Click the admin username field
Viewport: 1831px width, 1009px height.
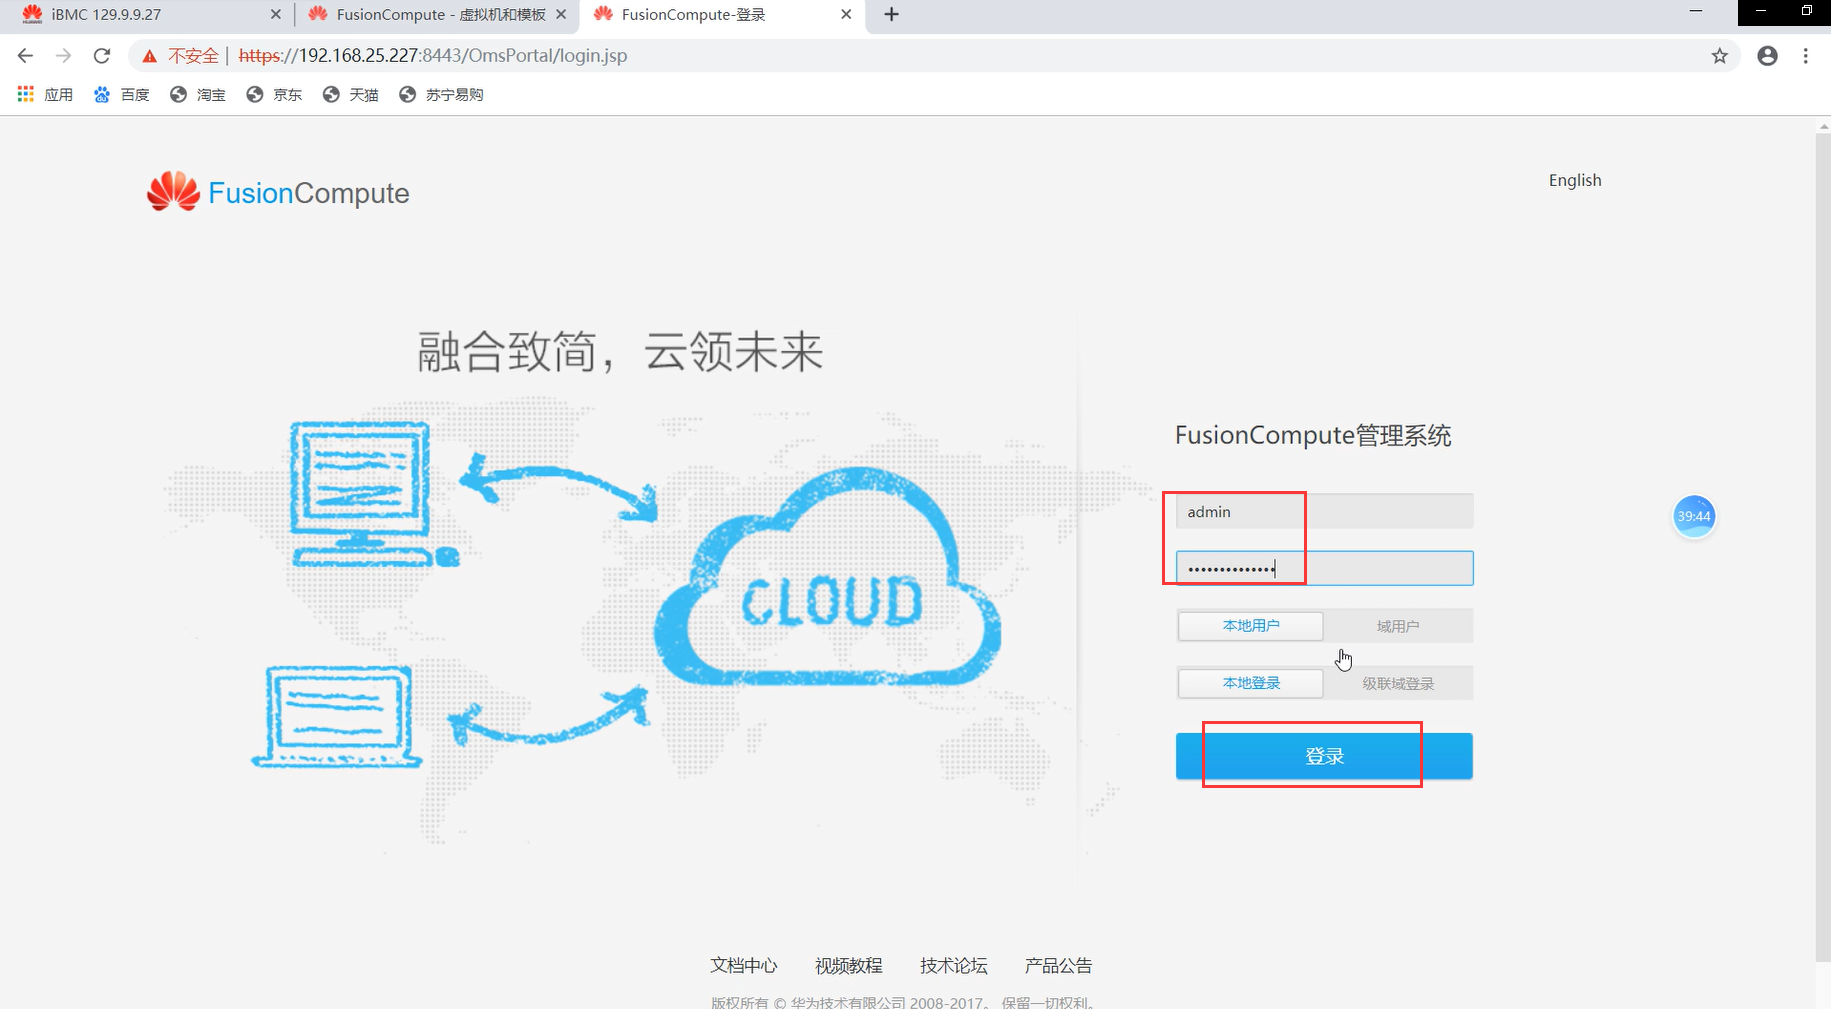pos(1324,511)
